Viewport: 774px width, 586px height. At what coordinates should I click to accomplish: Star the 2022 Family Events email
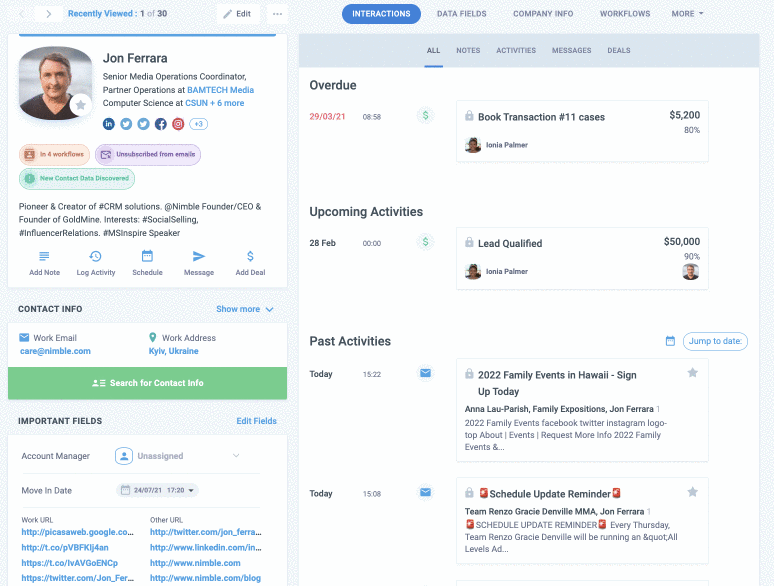click(x=692, y=373)
